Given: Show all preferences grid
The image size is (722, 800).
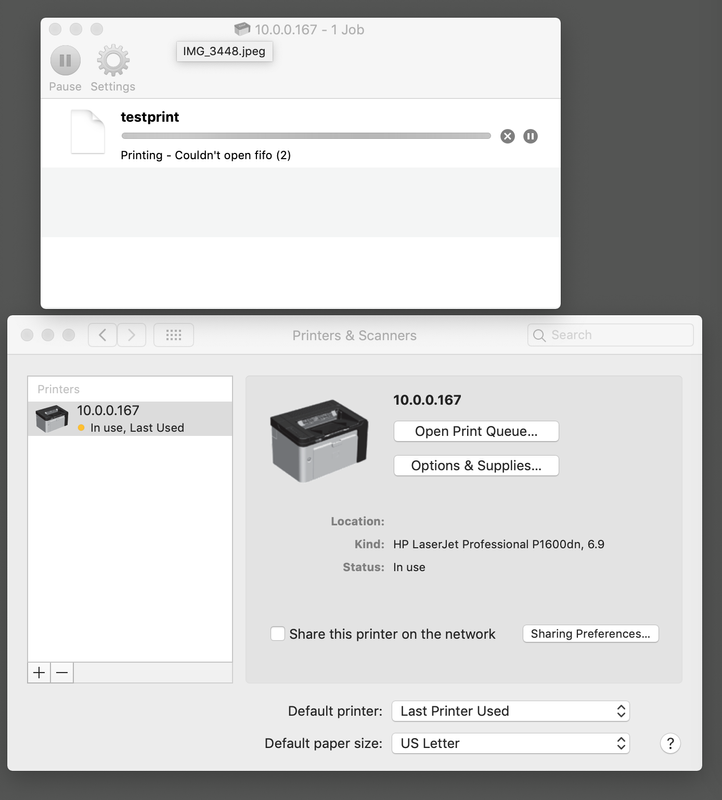Looking at the screenshot, I should [x=173, y=335].
